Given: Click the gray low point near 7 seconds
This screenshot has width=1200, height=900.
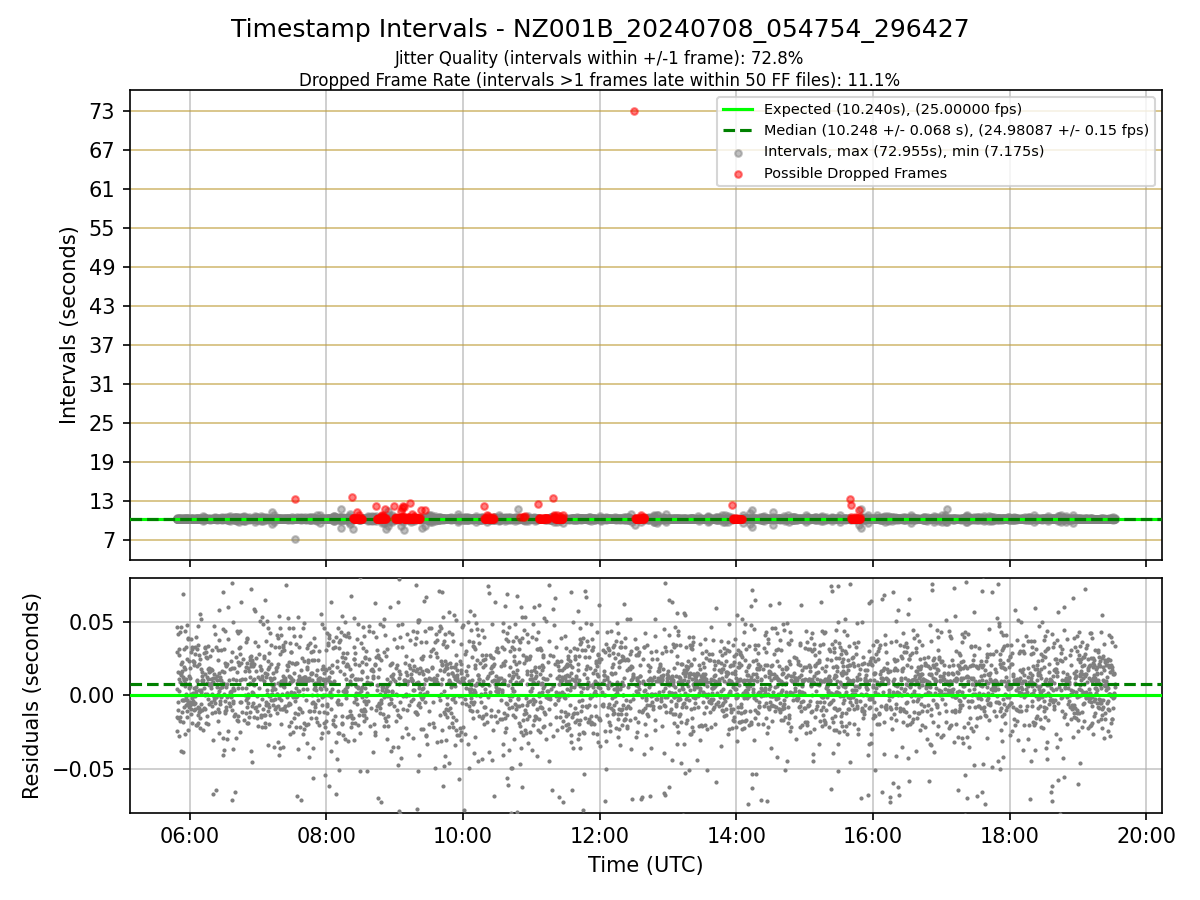Looking at the screenshot, I should (x=295, y=539).
